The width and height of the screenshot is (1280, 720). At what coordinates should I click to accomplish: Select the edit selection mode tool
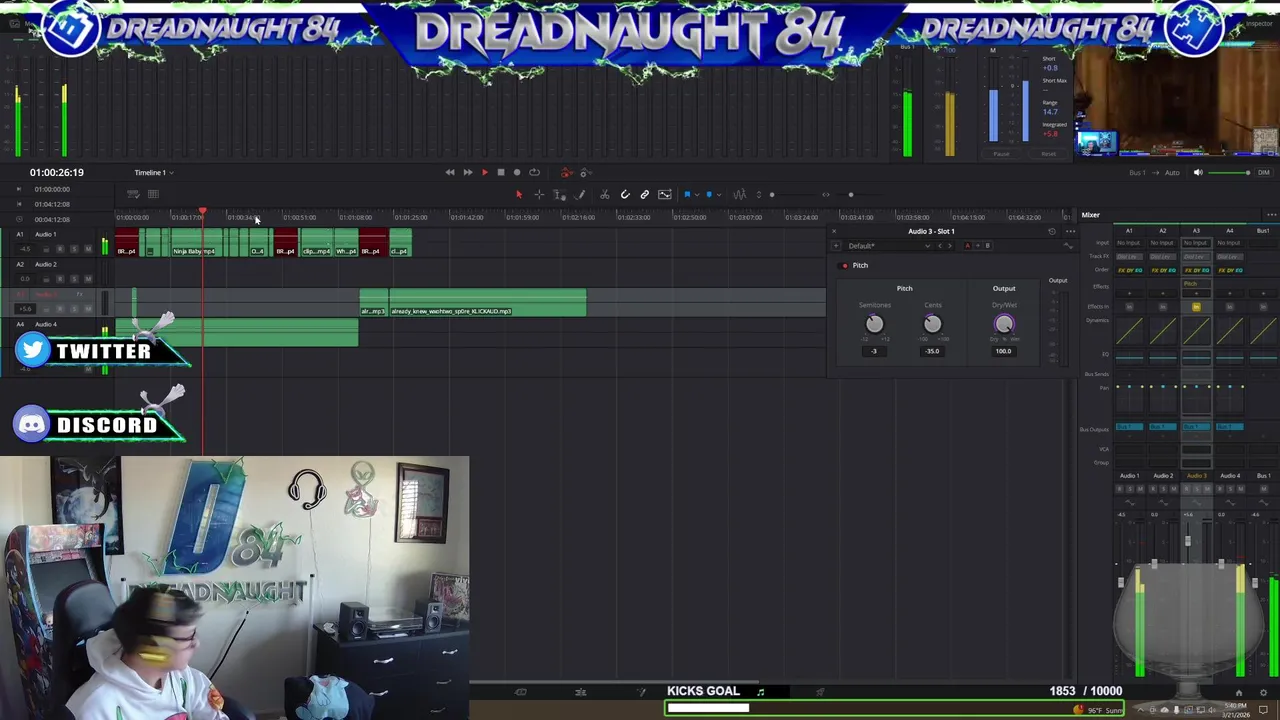click(559, 194)
